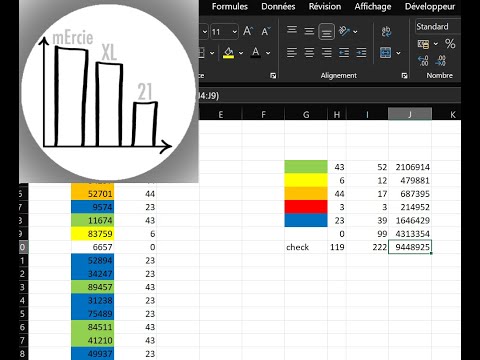This screenshot has width=480, height=360.
Task: Open the merge and center dropdown arrow
Action: click(x=398, y=53)
